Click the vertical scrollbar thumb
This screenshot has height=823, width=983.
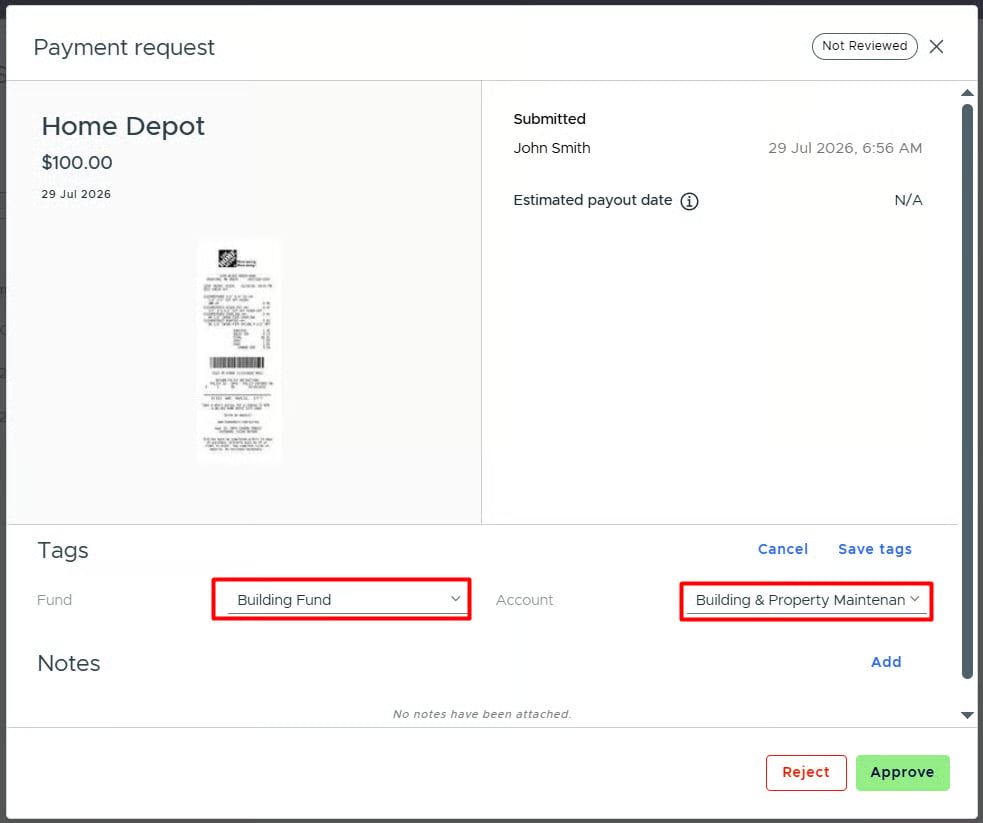[x=967, y=391]
